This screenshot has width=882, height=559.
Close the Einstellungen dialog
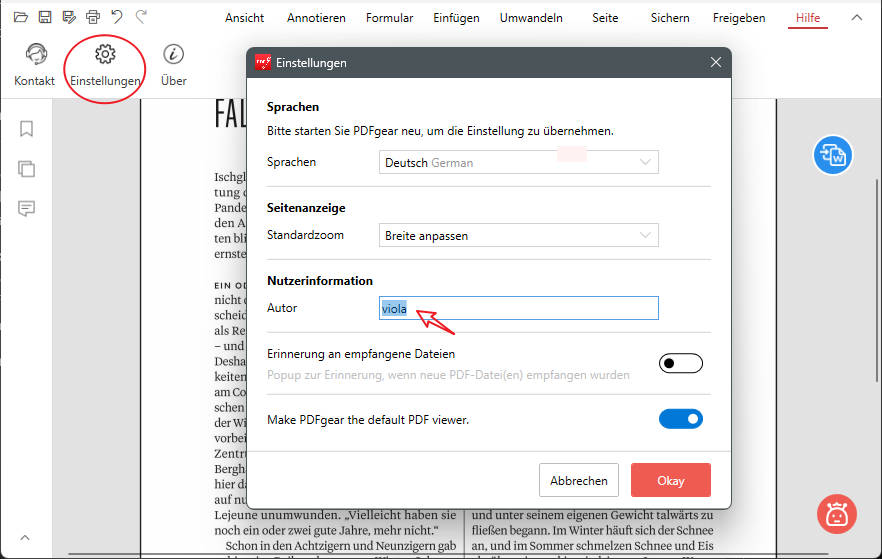[716, 62]
